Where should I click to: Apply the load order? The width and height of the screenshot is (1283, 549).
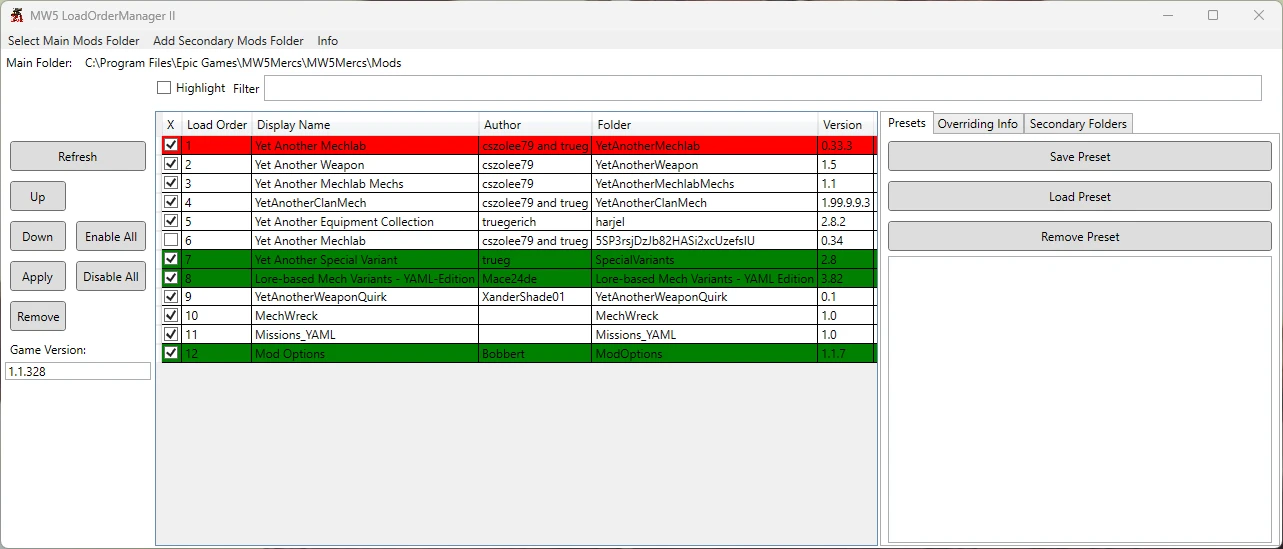[x=38, y=276]
